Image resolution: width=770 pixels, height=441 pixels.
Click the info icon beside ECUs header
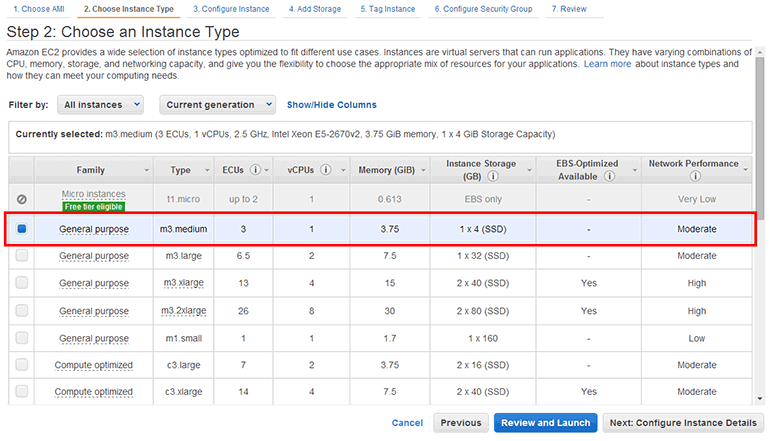(255, 170)
